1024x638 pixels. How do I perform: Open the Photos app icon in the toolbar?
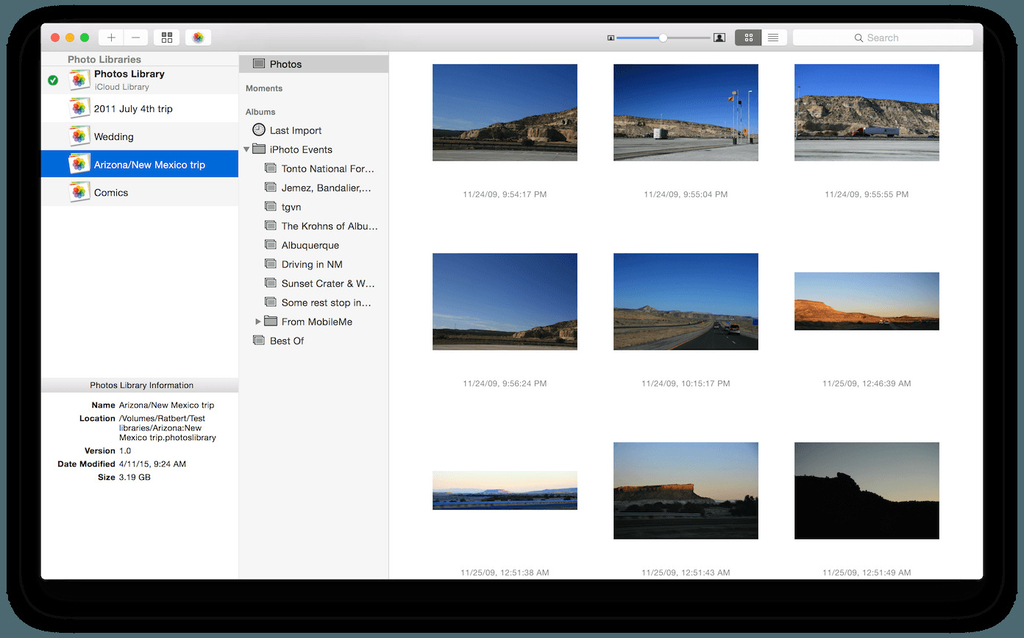197,37
